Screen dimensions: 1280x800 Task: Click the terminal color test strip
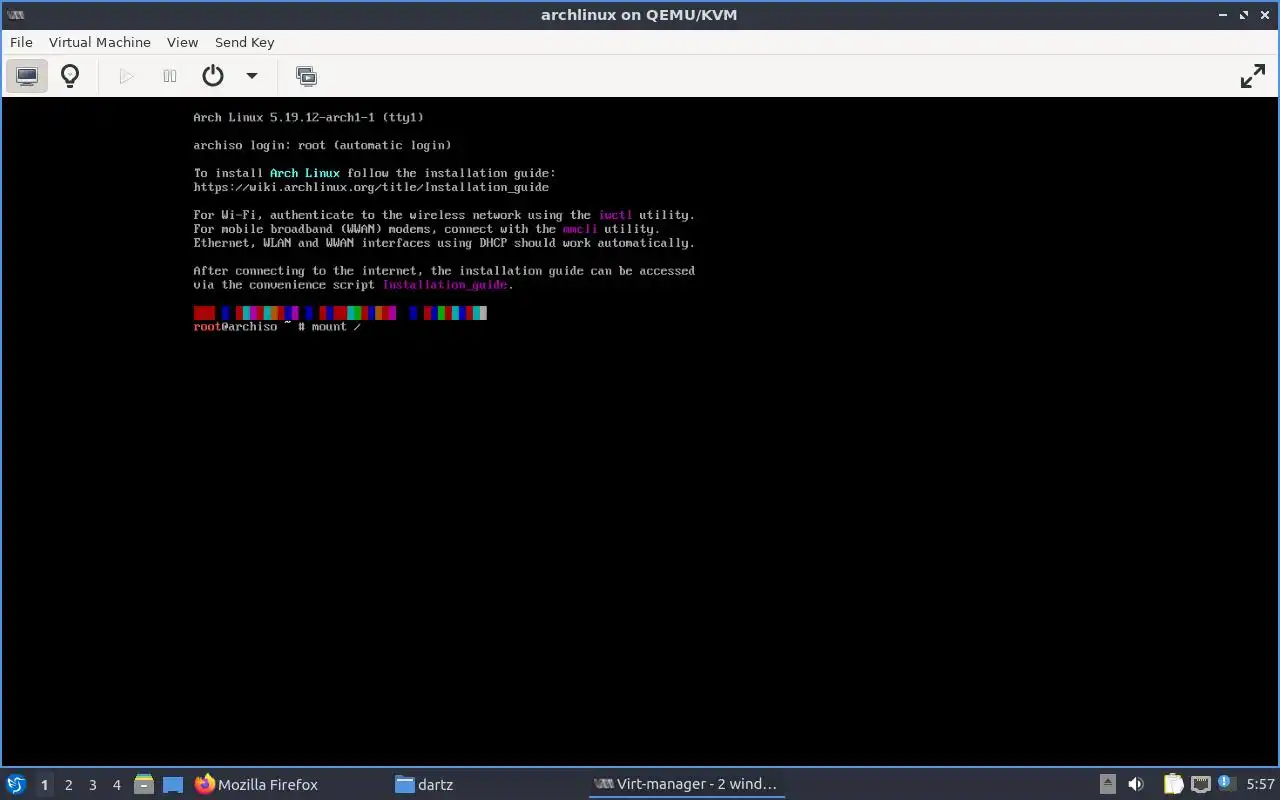point(340,313)
